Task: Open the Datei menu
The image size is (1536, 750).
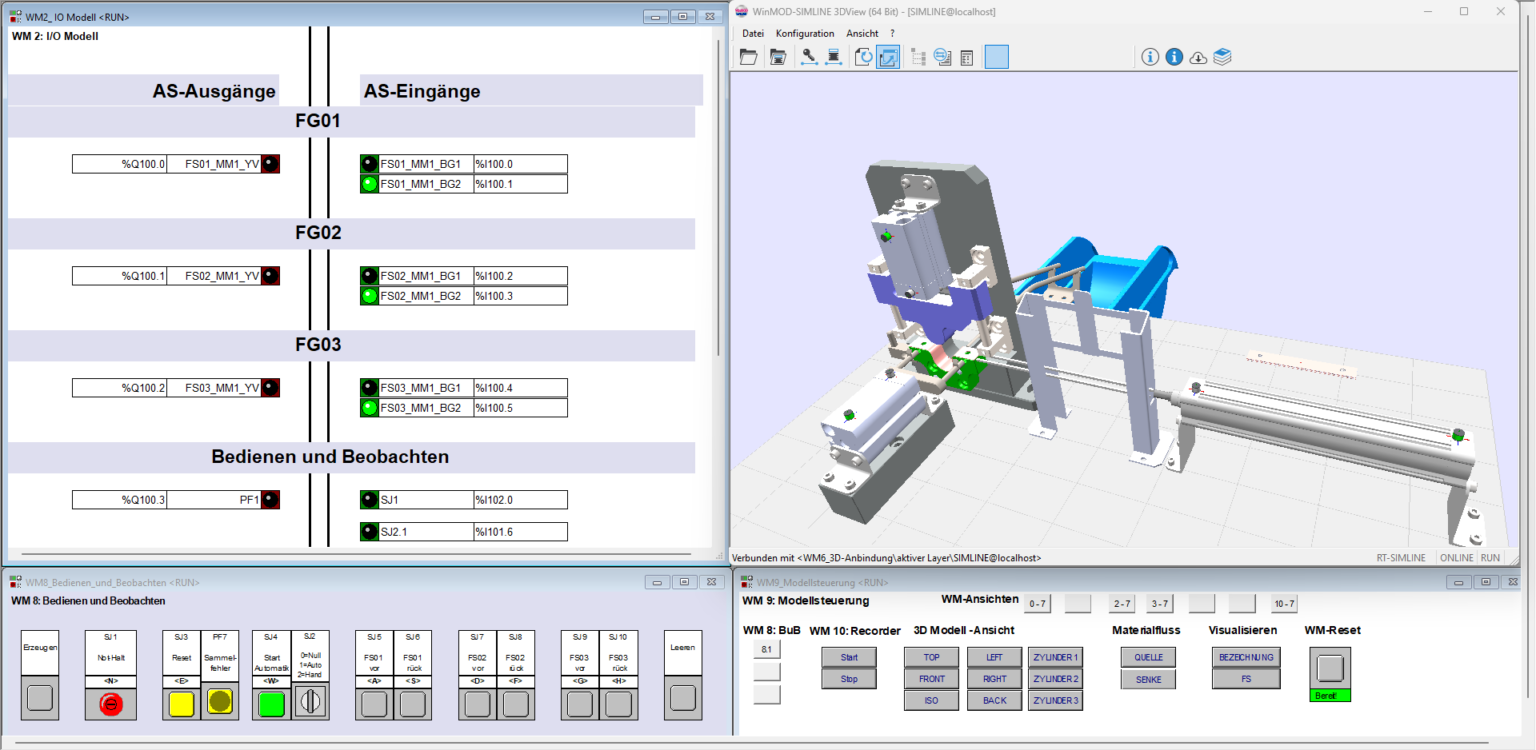Action: [752, 33]
